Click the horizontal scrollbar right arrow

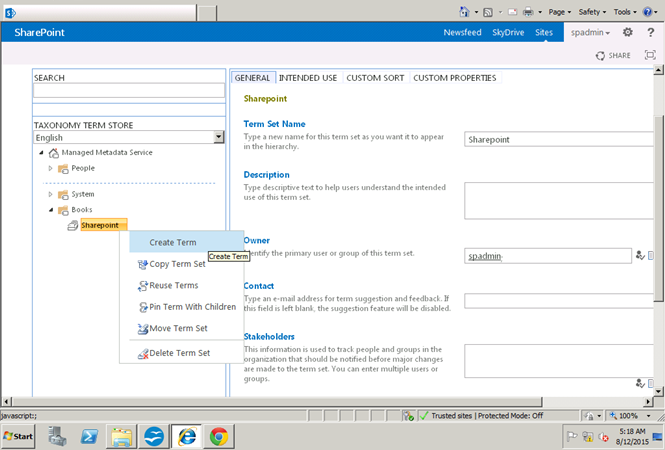coord(648,401)
